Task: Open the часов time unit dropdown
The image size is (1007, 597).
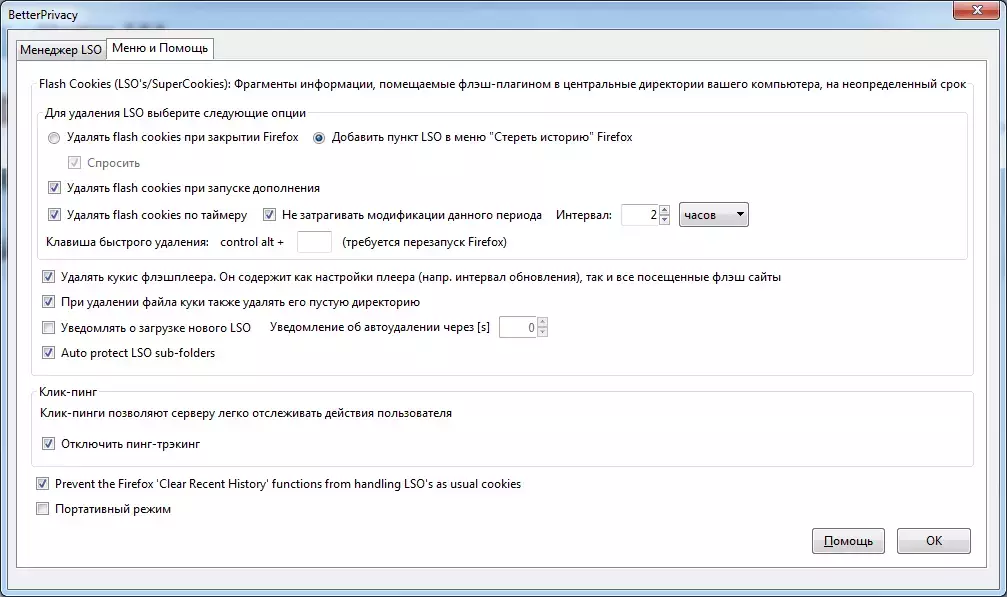Action: (714, 215)
